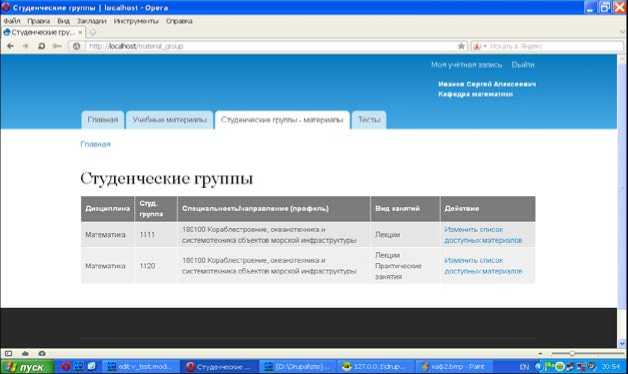Select the Студенческие группы - материалы tab
The image size is (628, 374).
click(x=282, y=120)
